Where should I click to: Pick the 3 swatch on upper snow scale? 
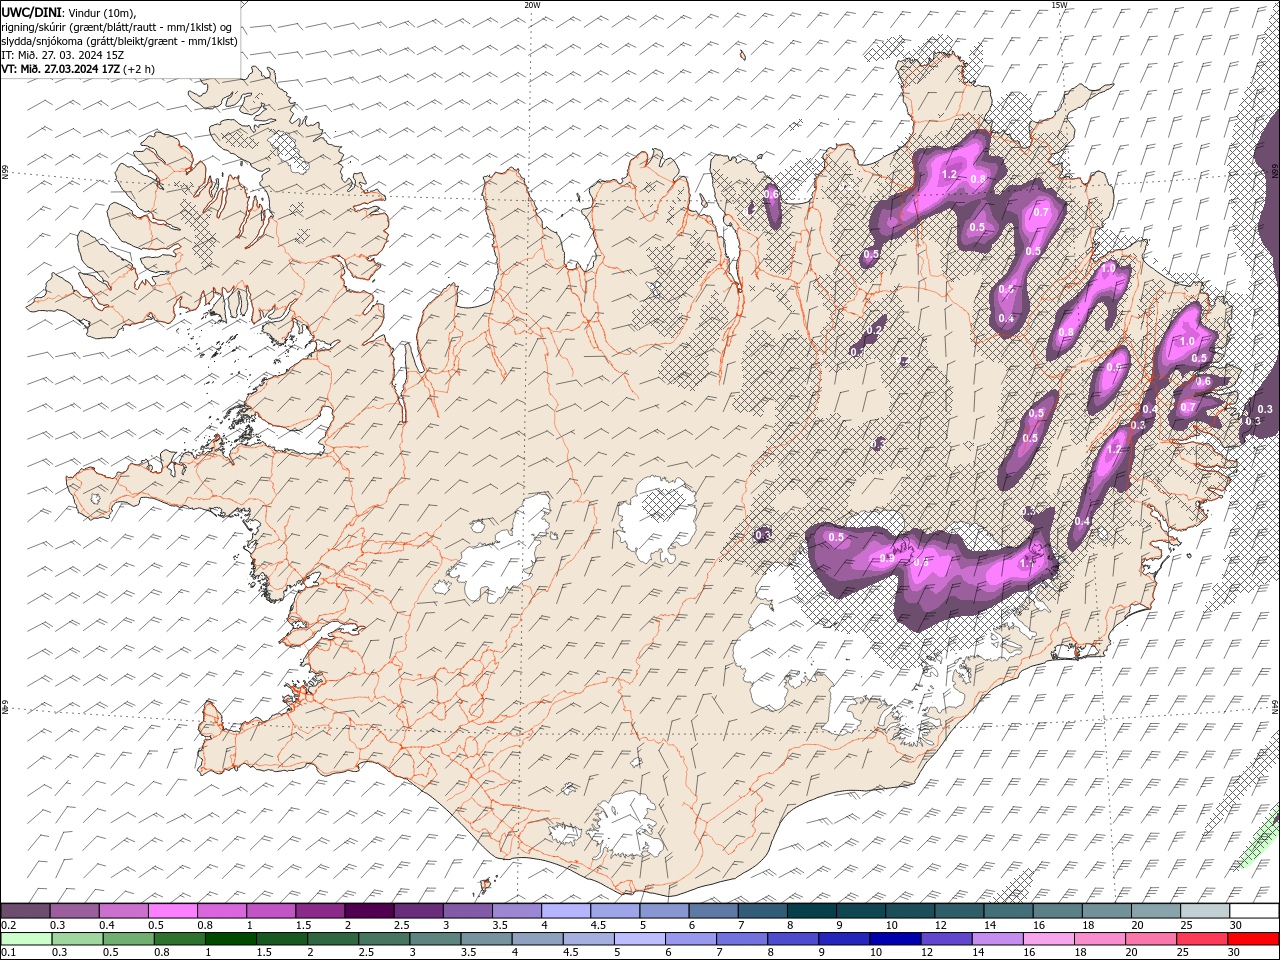pyautogui.click(x=467, y=911)
